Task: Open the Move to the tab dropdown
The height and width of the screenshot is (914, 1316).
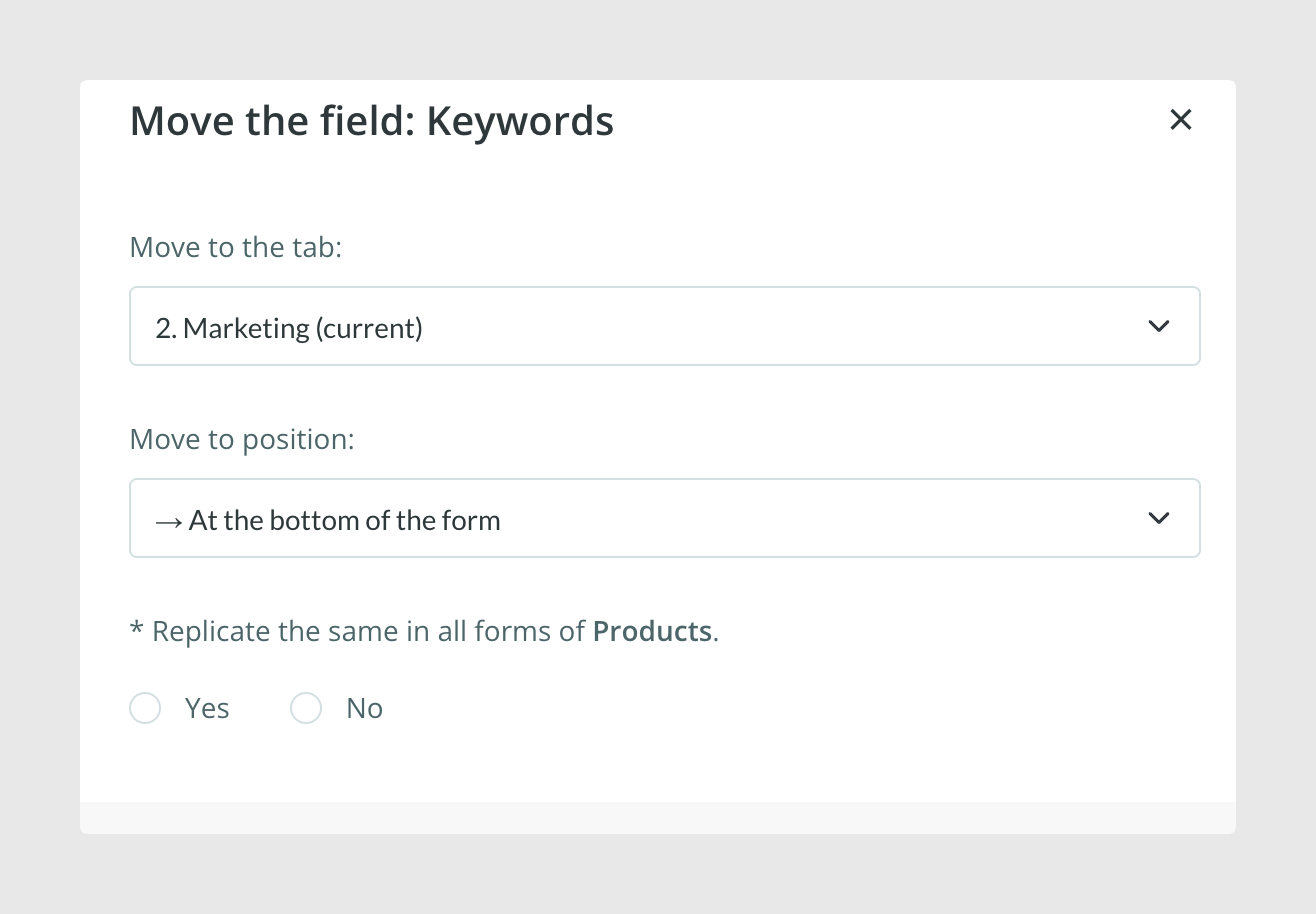Action: [665, 326]
